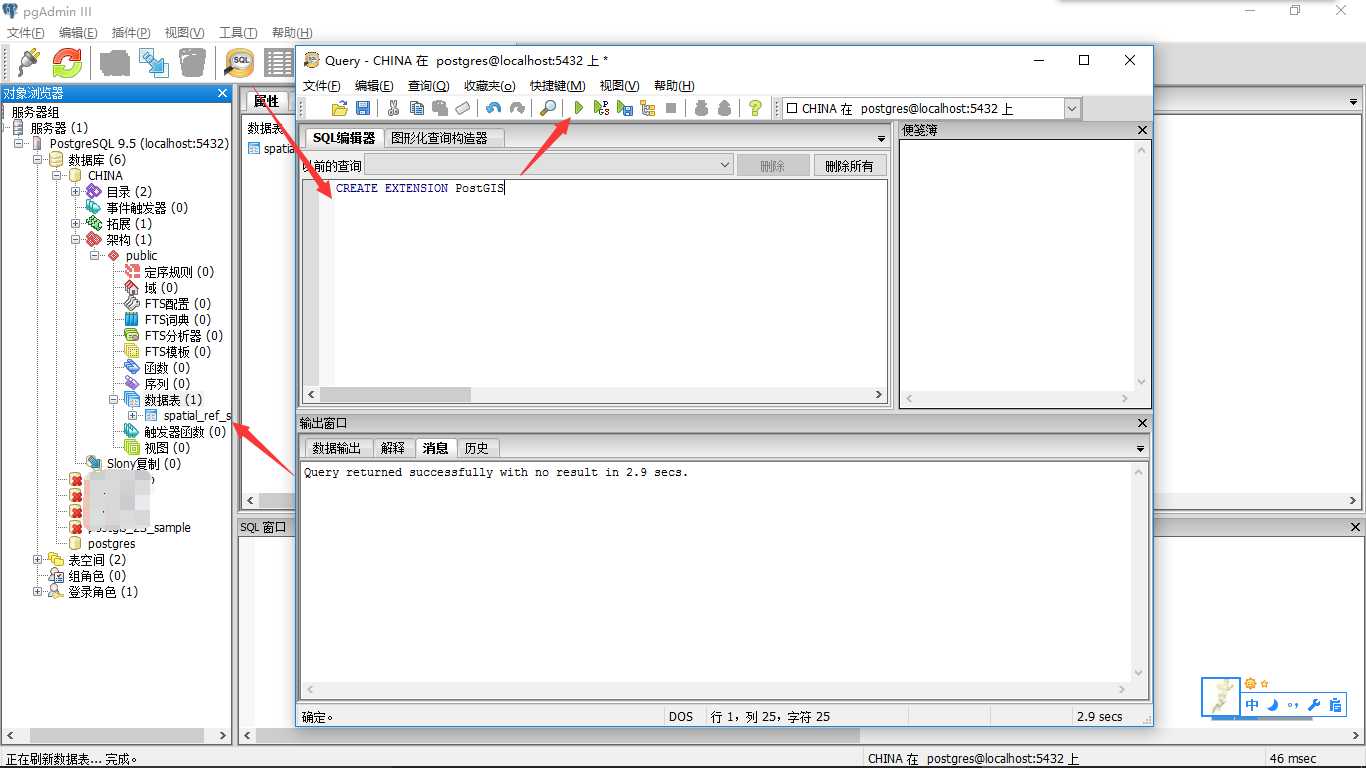This screenshot has width=1366, height=768.
Task: Collapse the public schema node
Action: (x=95, y=255)
